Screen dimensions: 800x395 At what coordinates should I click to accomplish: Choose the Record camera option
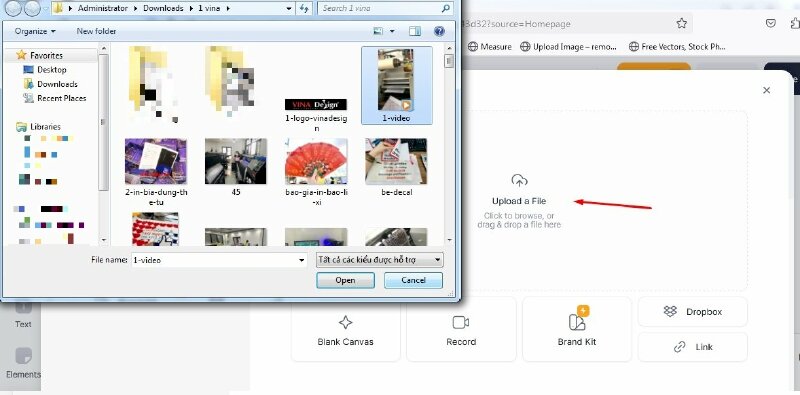[461, 330]
